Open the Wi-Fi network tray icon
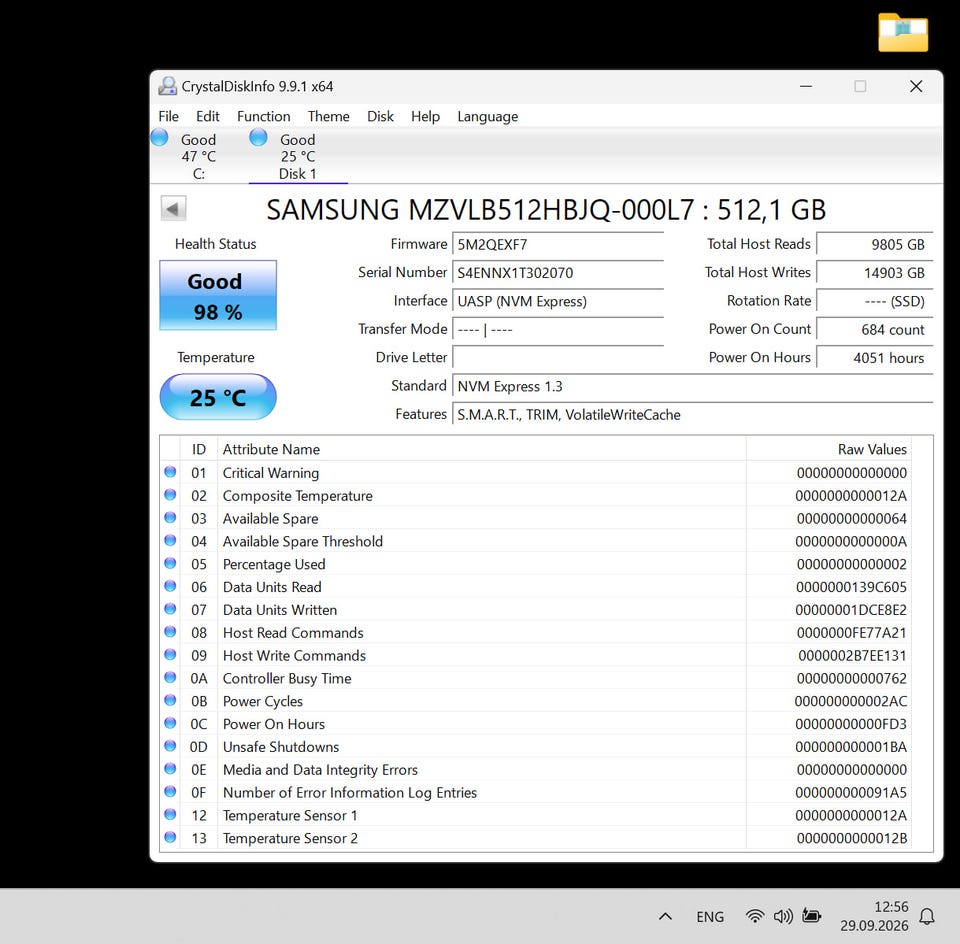Screen dimensions: 960x944 coord(755,916)
